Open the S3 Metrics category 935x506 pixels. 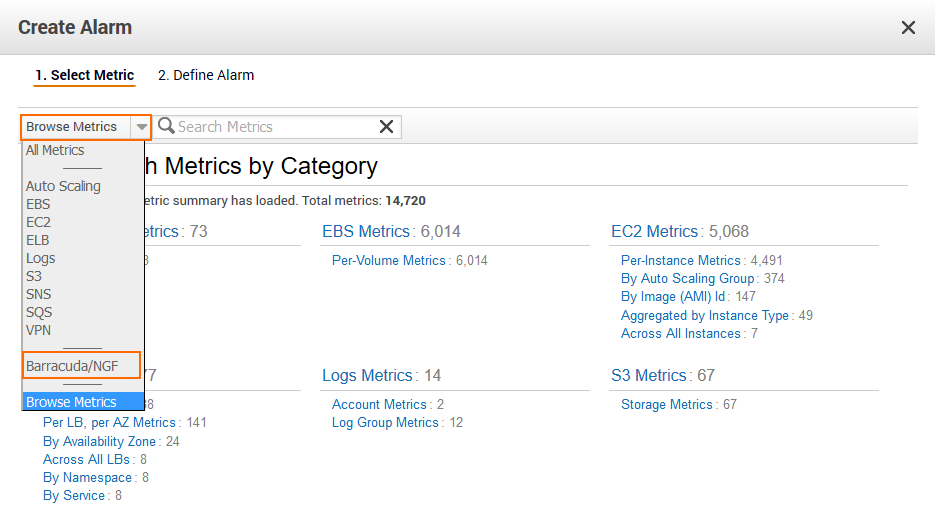649,375
